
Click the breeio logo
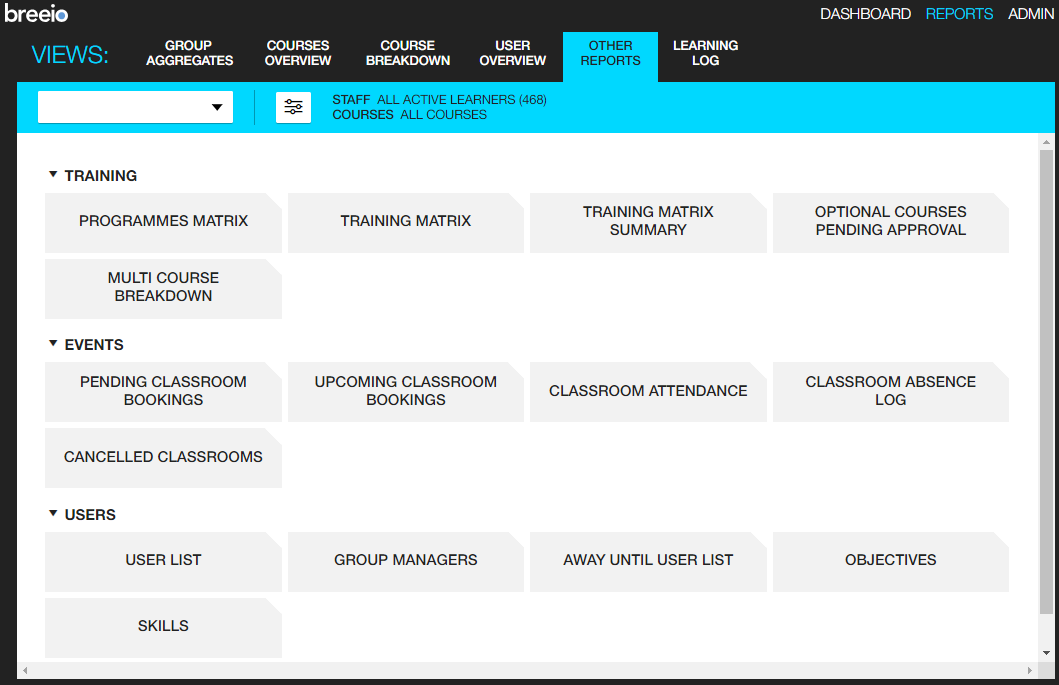tap(36, 13)
